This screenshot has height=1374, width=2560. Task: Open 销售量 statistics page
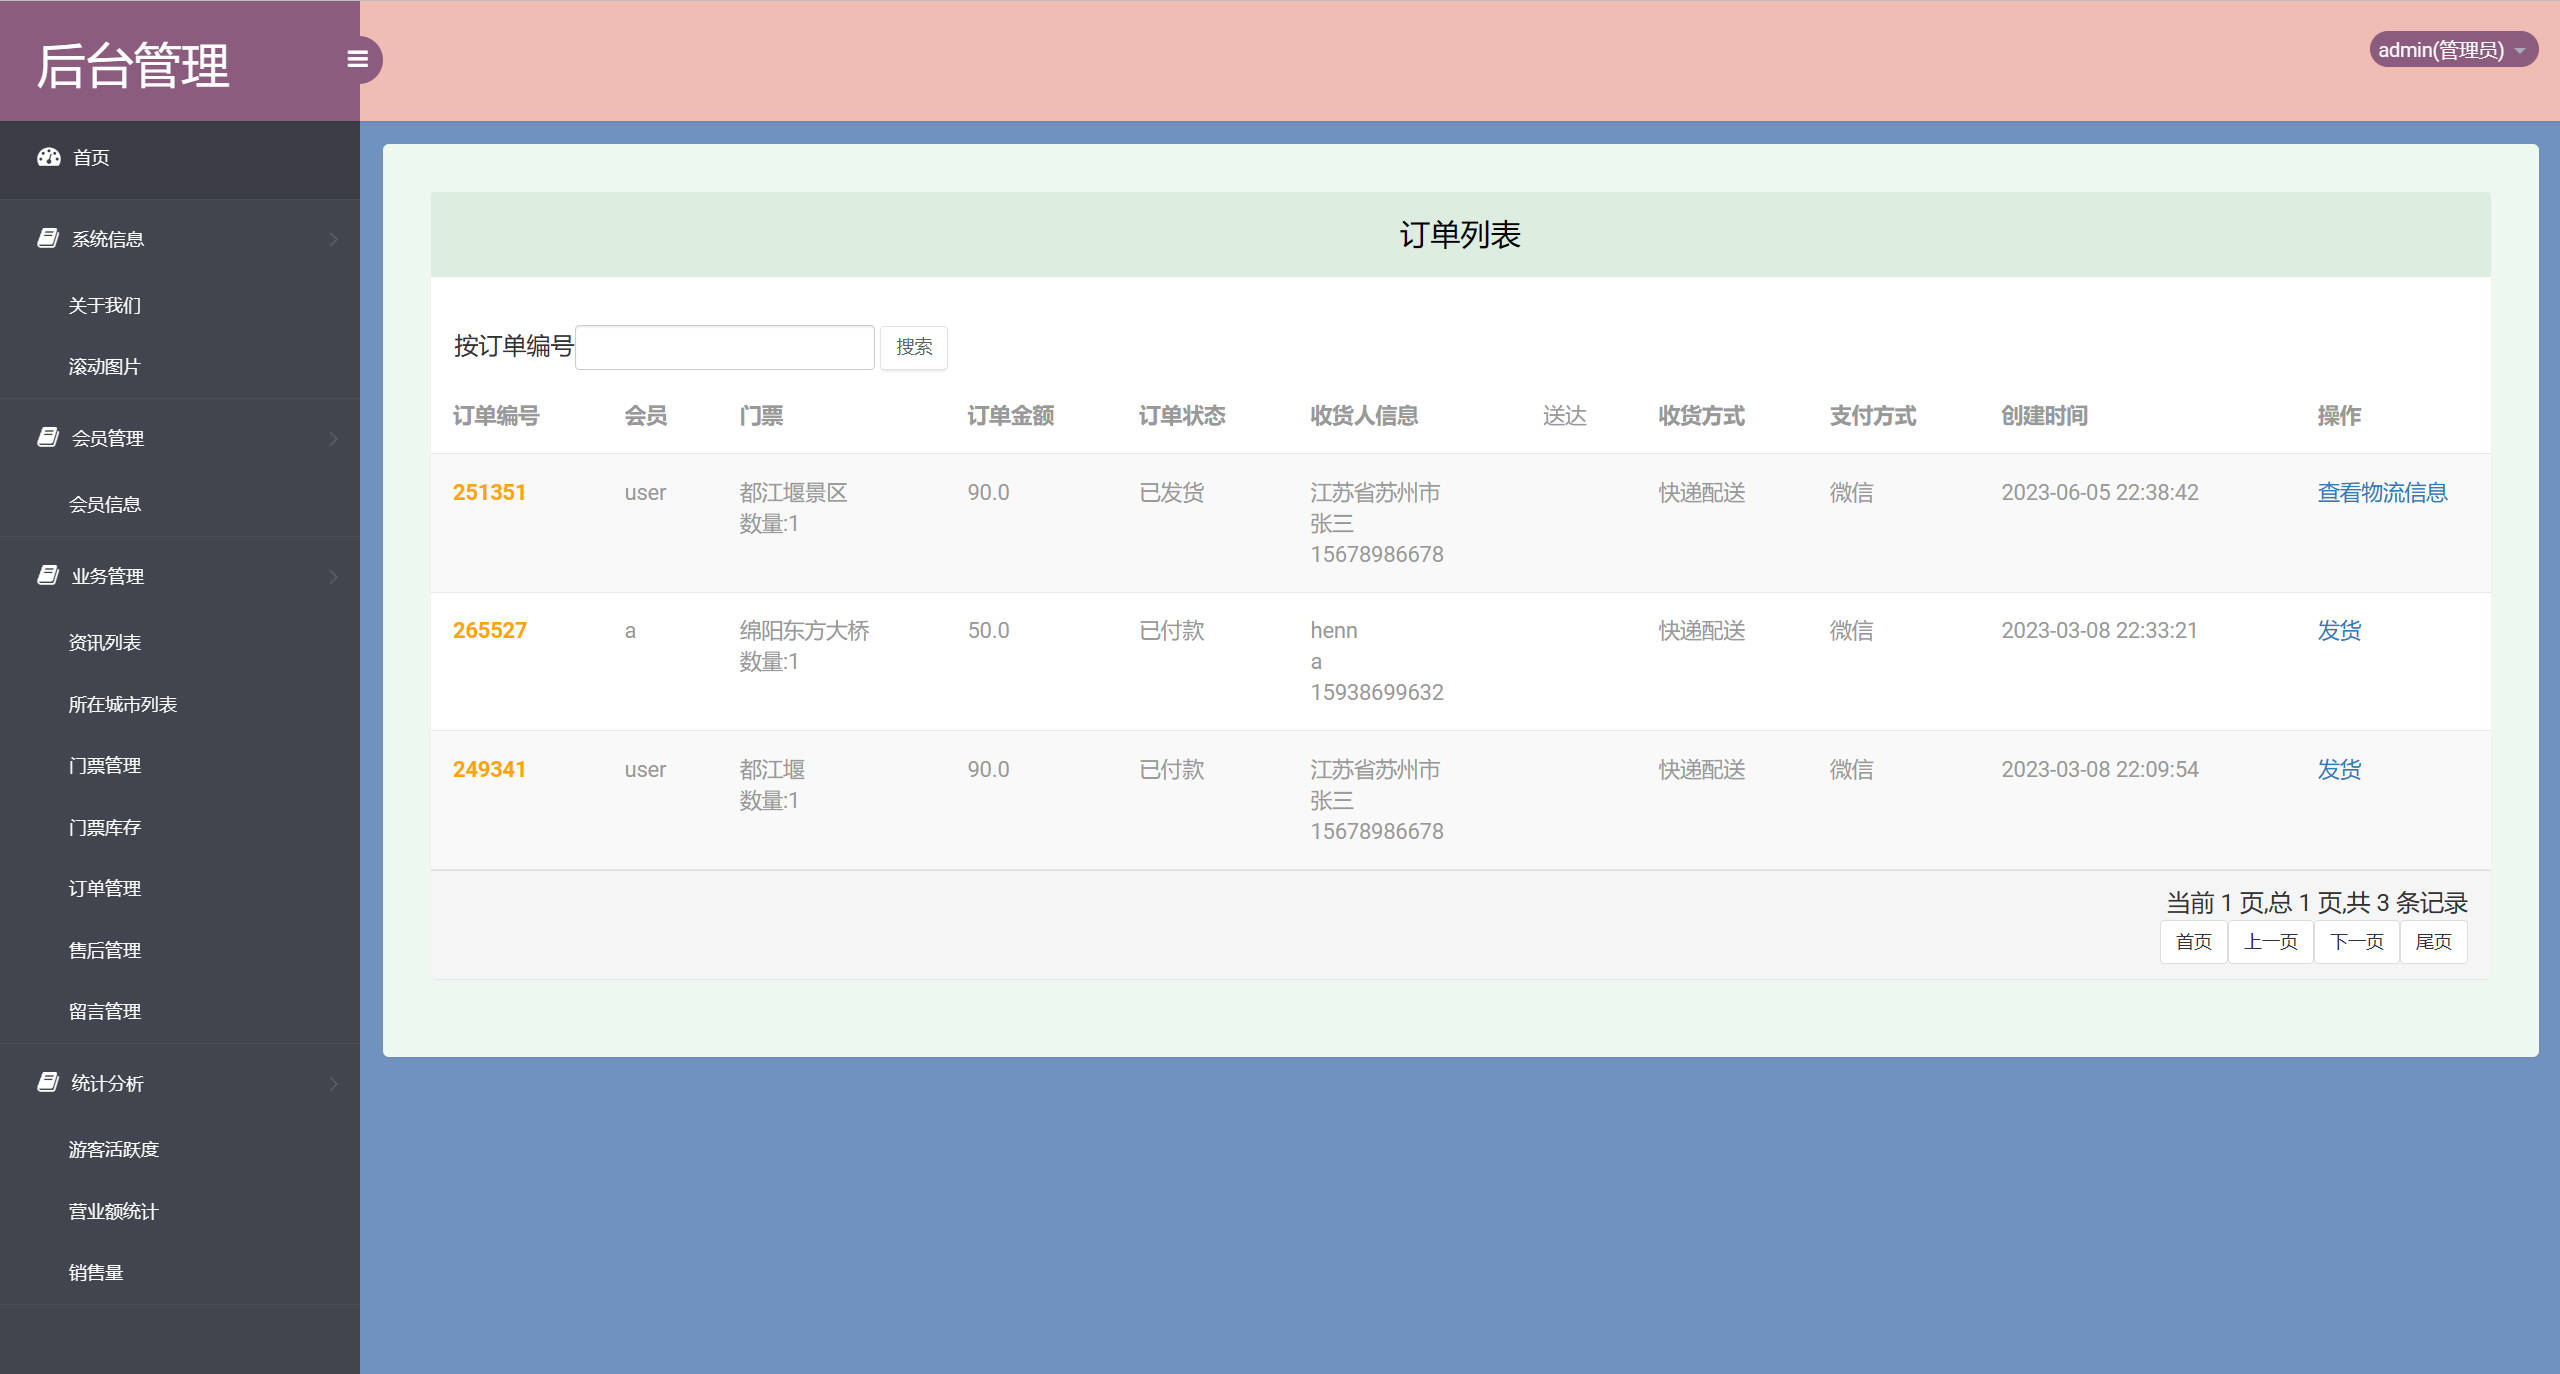[x=96, y=1272]
